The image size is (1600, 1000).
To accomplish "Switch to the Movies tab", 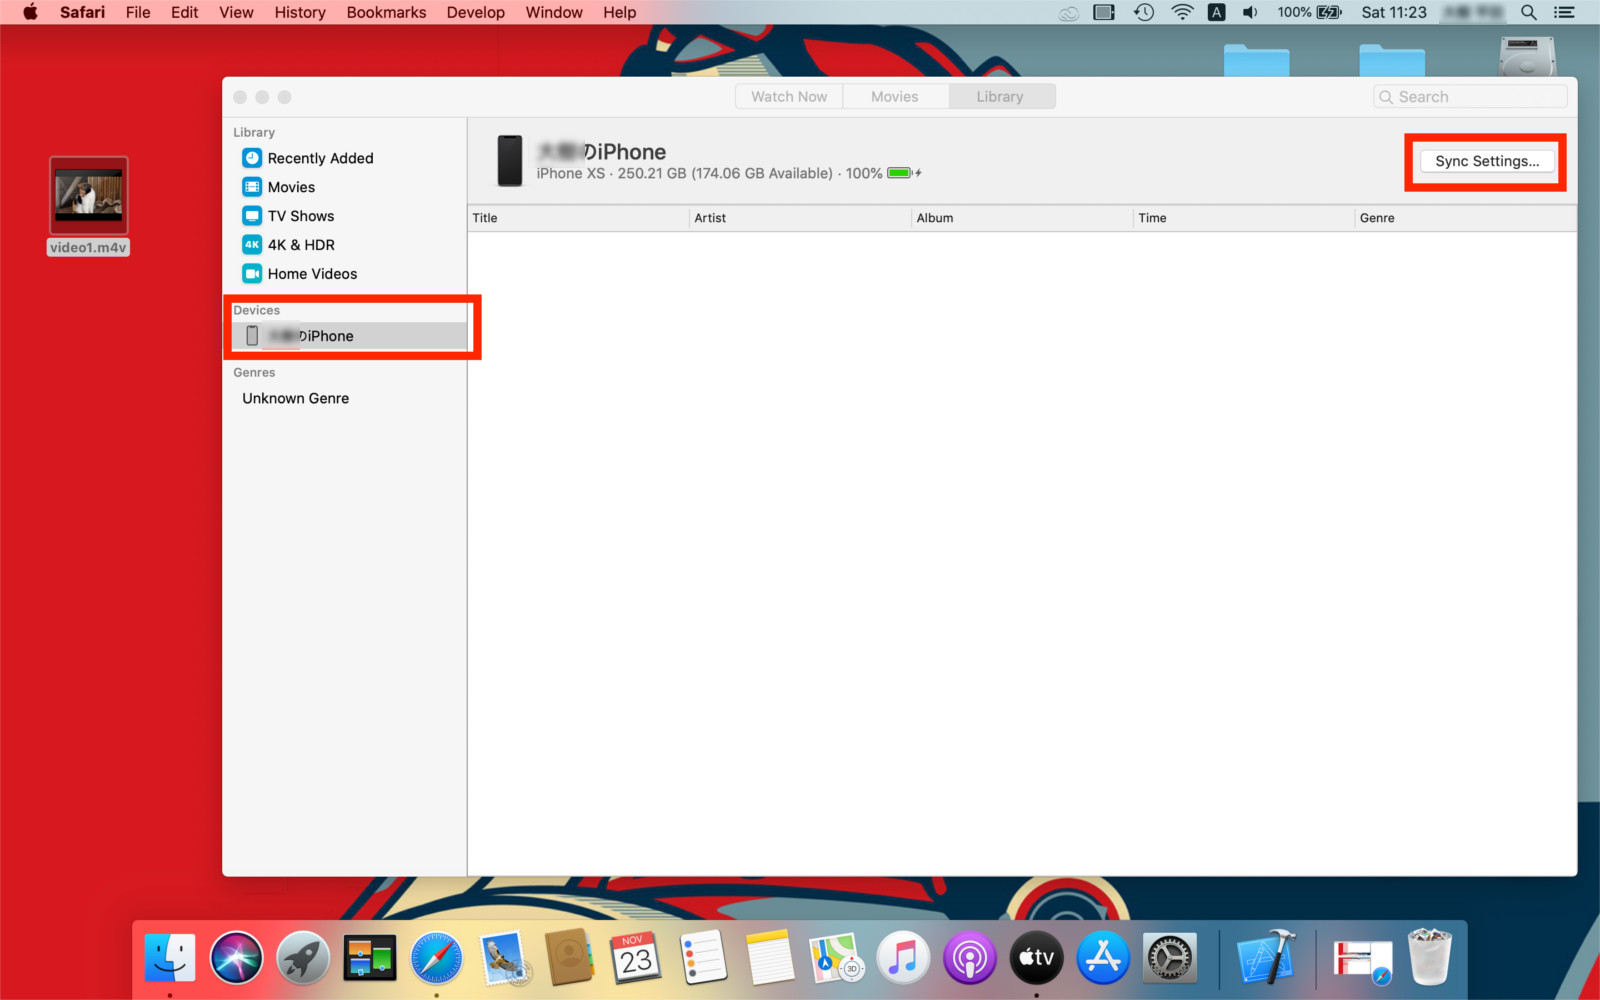I will coord(894,97).
